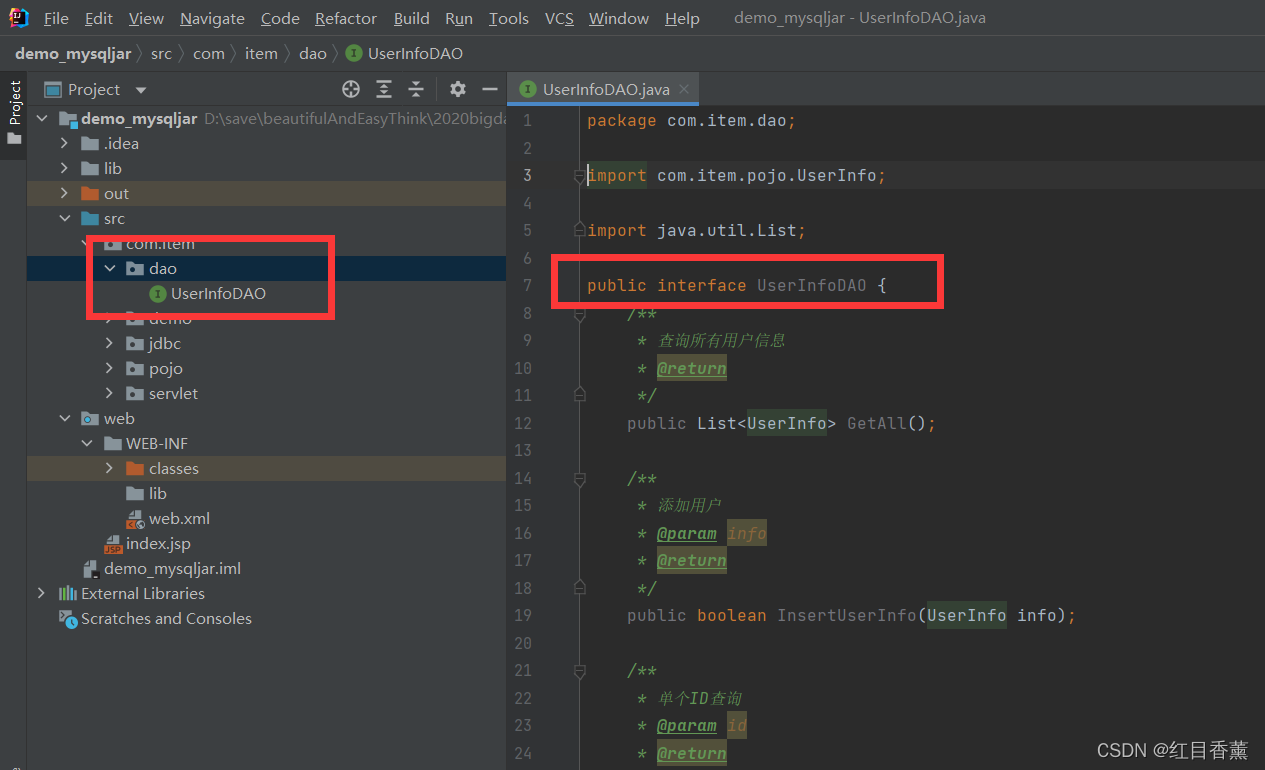Viewport: 1265px width, 770px height.
Task: Toggle Javadoc fold marker on line 21
Action: point(580,671)
